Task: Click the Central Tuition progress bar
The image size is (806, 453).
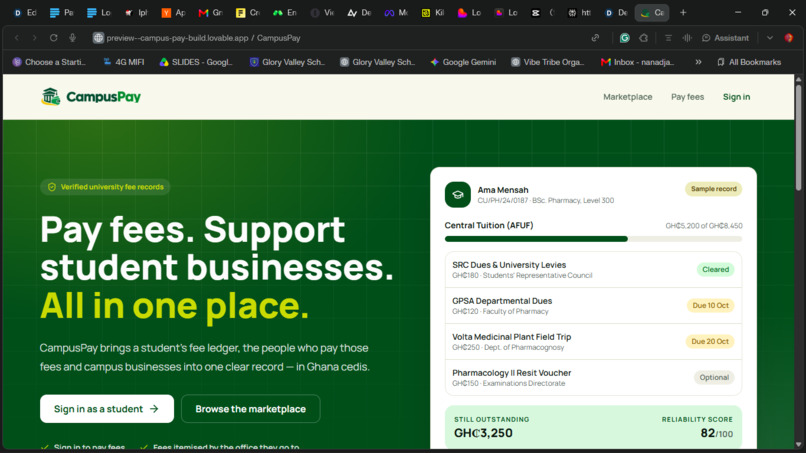Action: click(593, 239)
